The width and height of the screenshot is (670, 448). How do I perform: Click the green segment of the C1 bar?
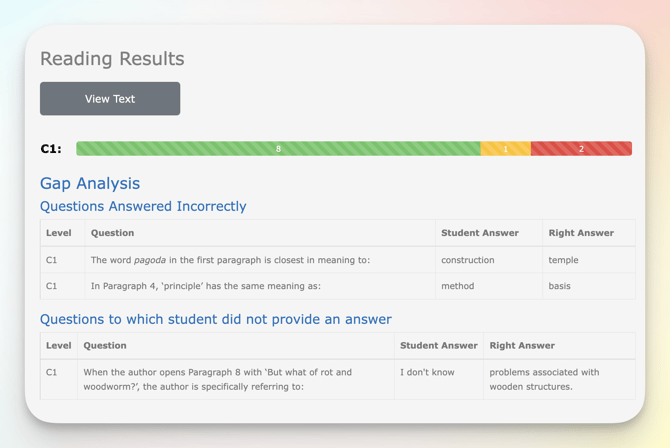pos(278,149)
